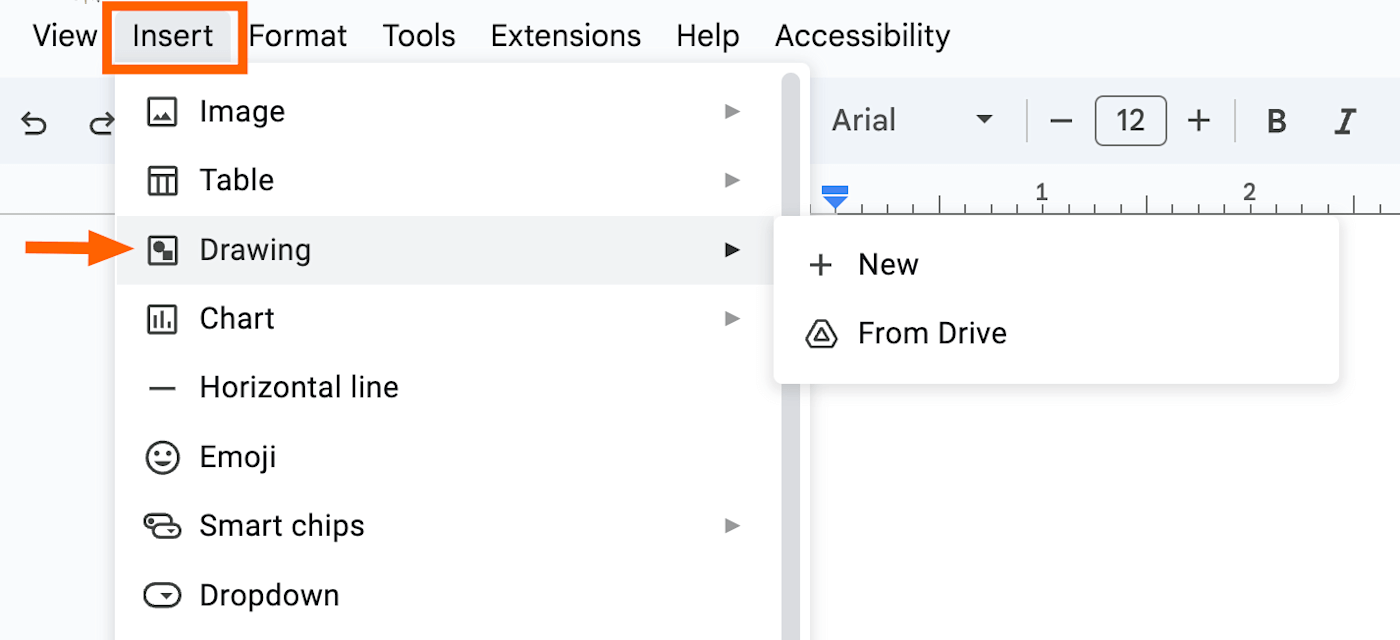
Task: Click the blue indent marker on ruler
Action: point(835,197)
